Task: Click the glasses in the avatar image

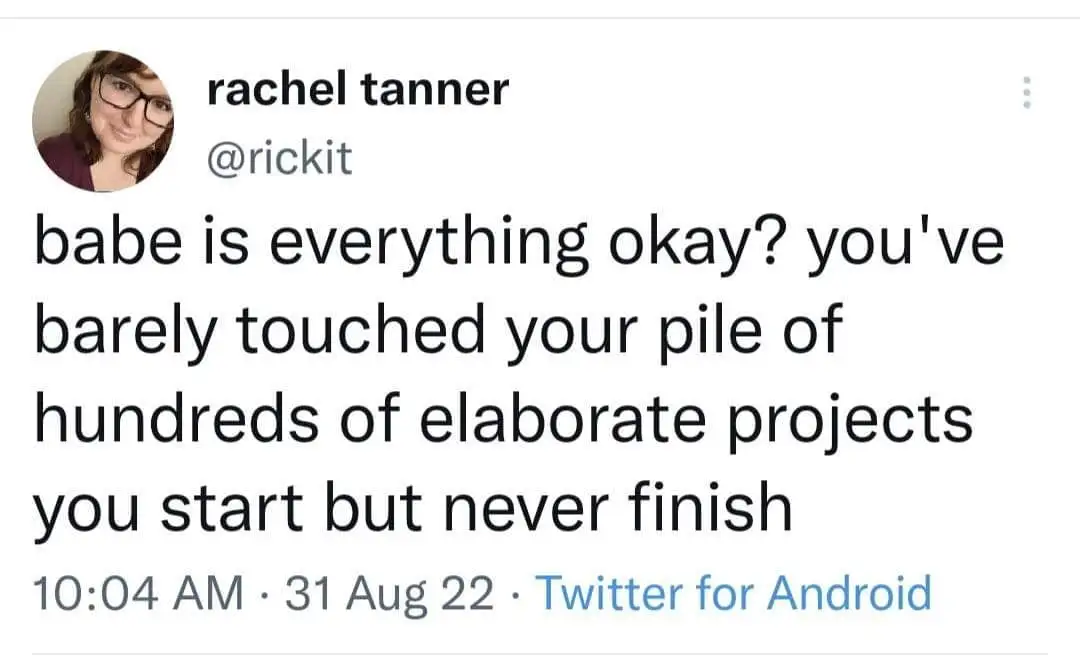Action: click(134, 102)
